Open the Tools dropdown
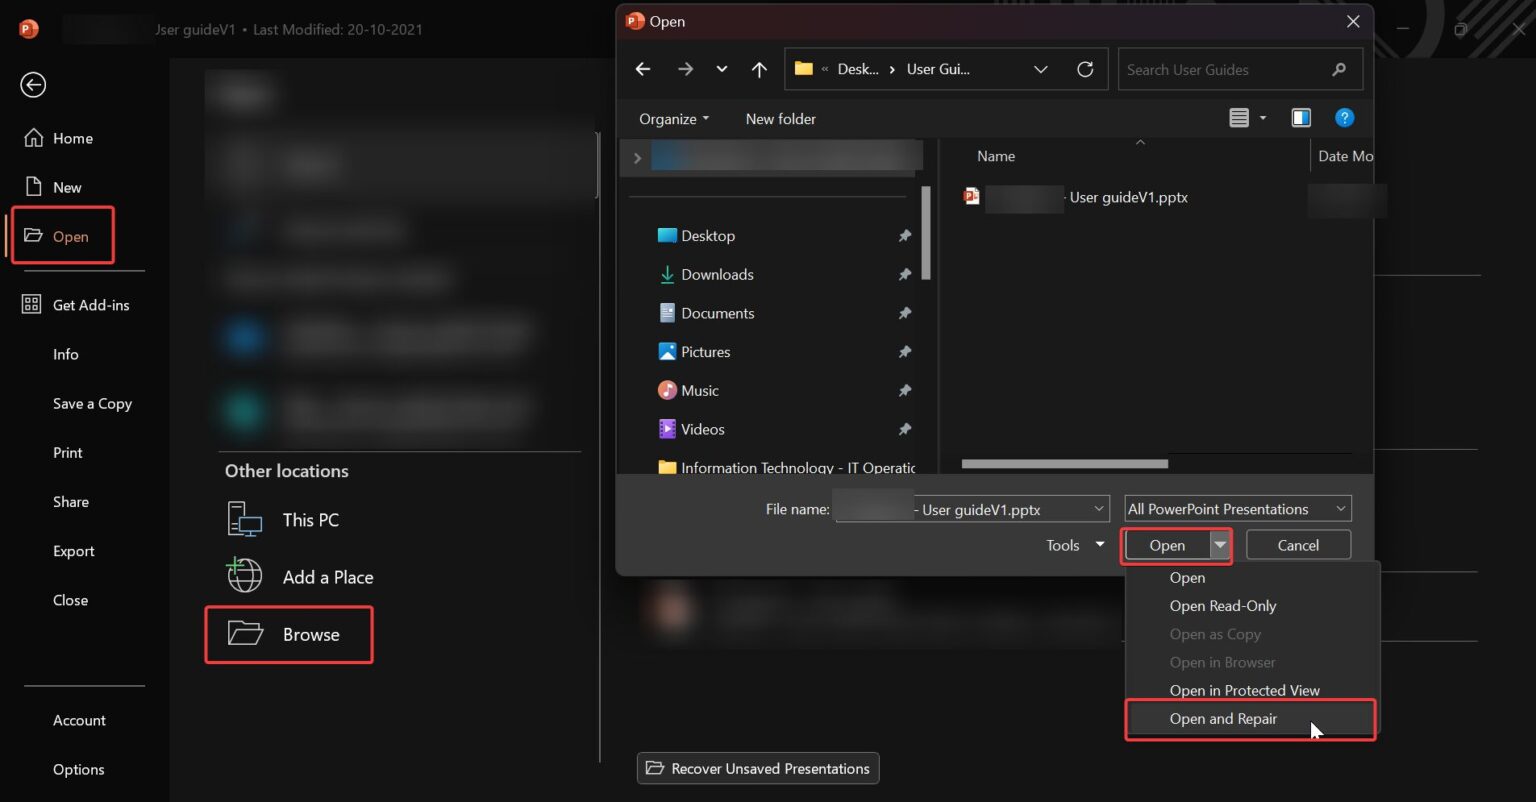Screen dimensions: 1536x802 1075,545
